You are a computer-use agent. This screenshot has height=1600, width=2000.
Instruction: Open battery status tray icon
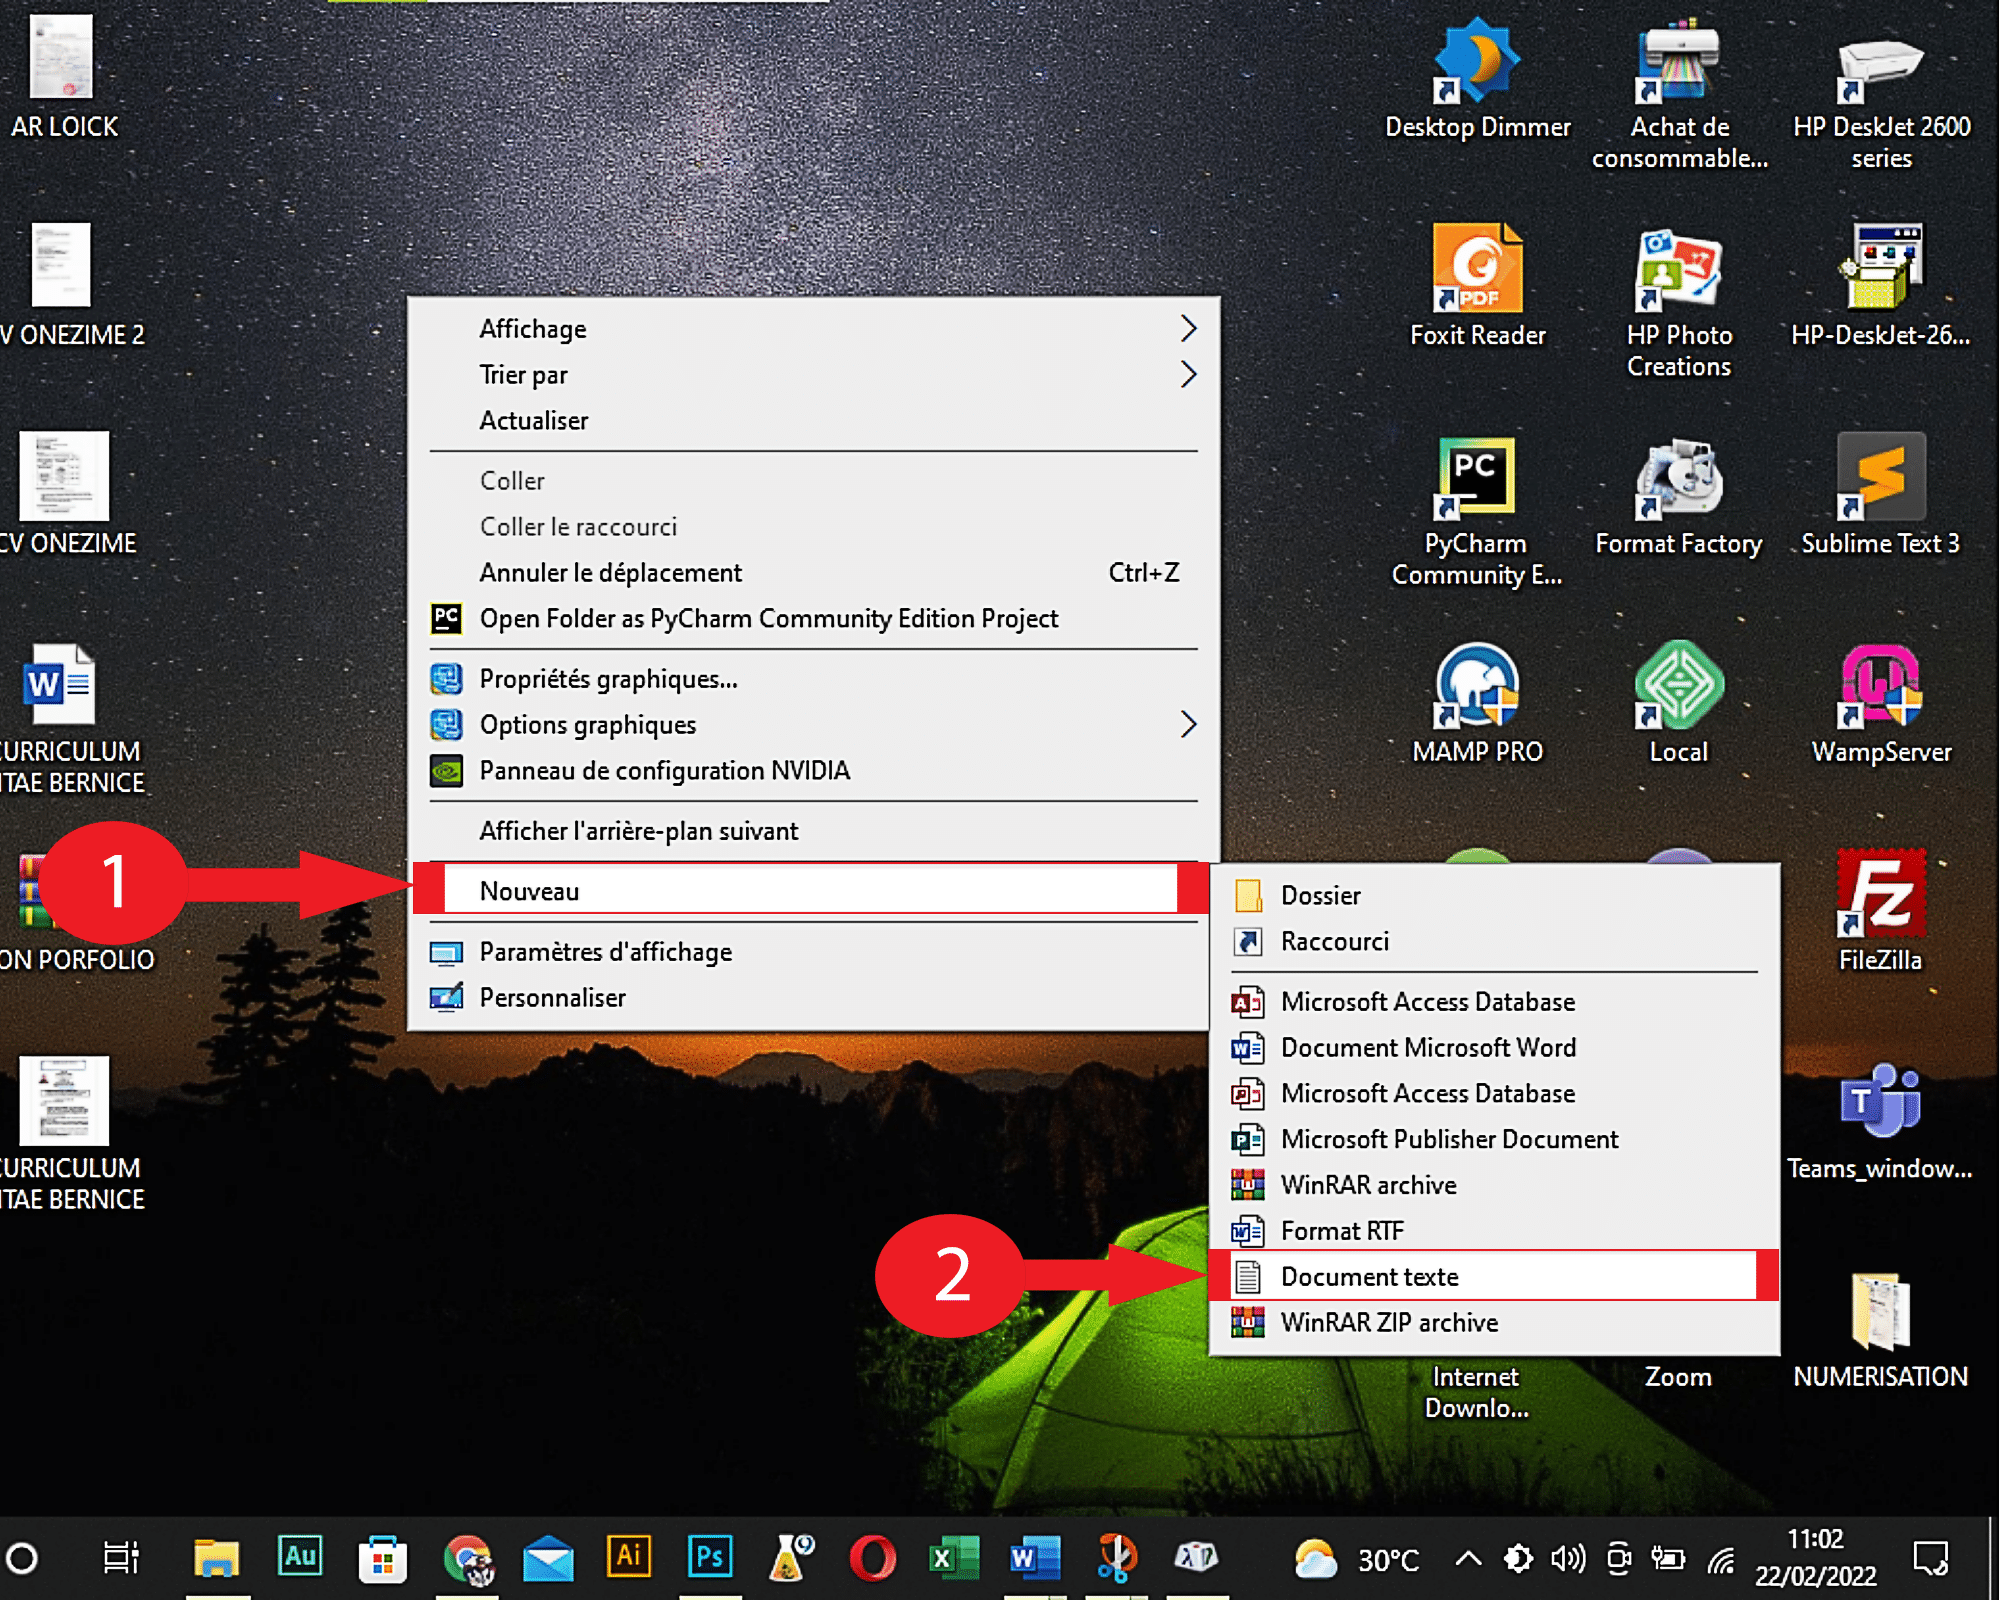[x=1668, y=1559]
